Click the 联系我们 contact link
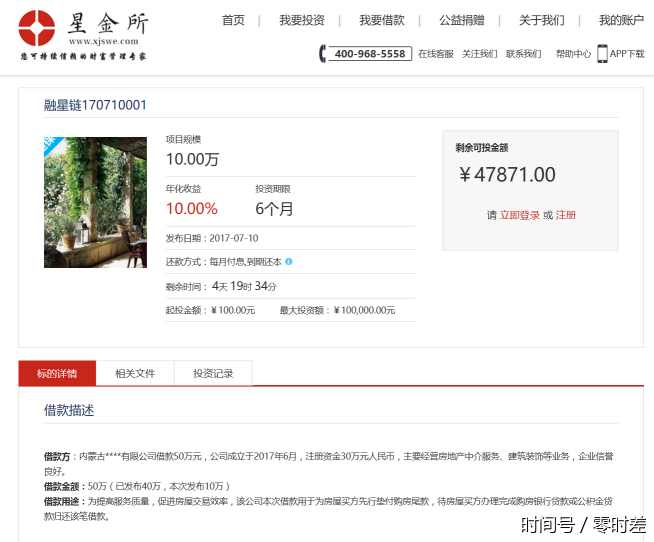654x542 pixels. pyautogui.click(x=523, y=54)
